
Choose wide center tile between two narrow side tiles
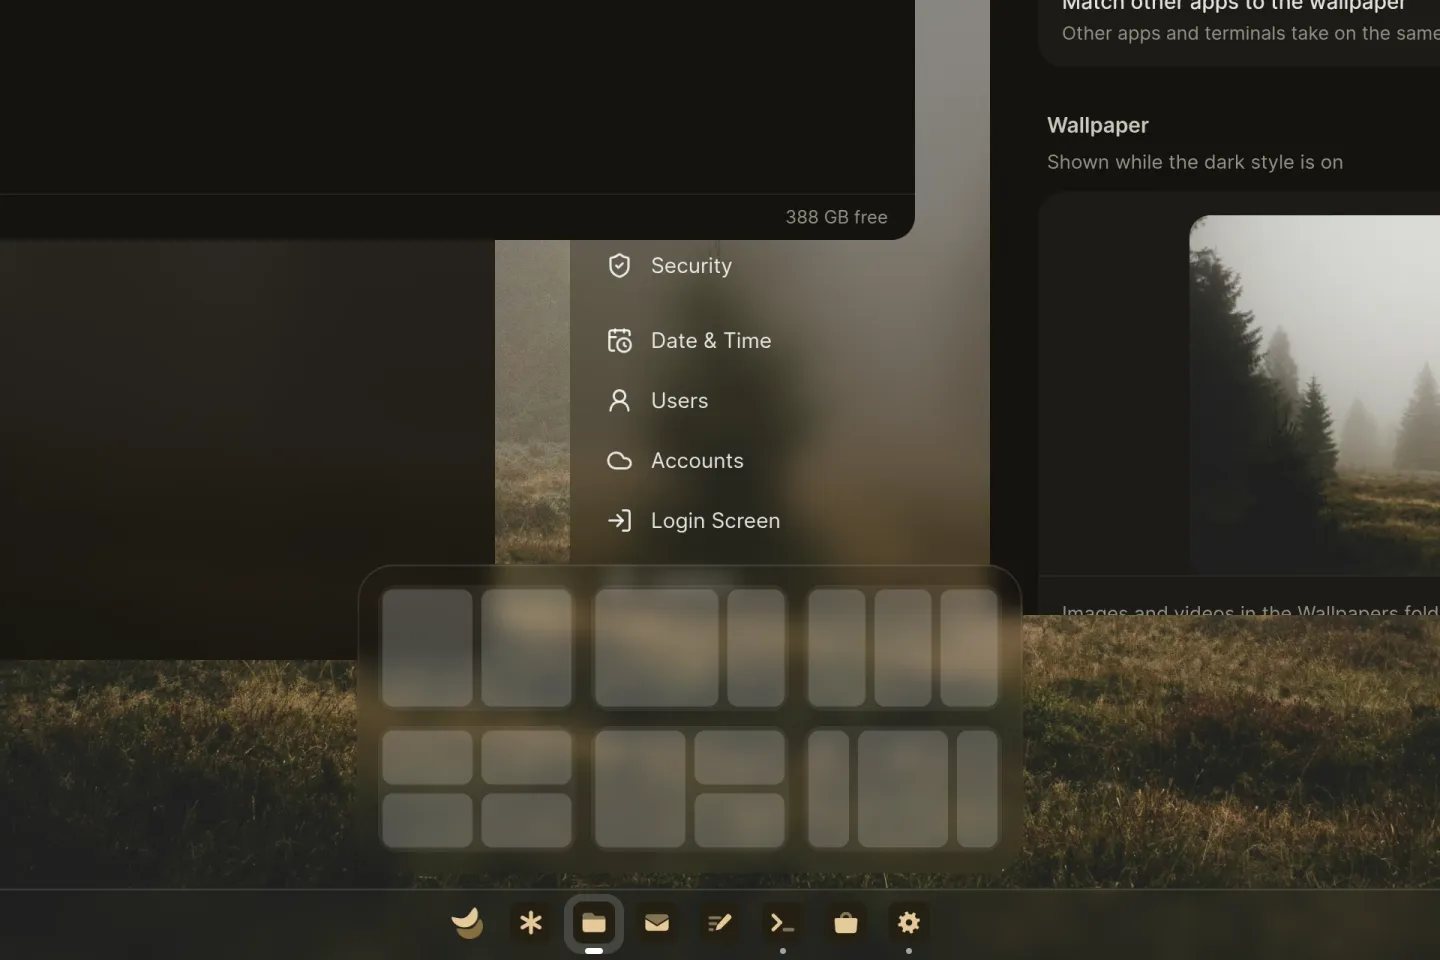[903, 789]
